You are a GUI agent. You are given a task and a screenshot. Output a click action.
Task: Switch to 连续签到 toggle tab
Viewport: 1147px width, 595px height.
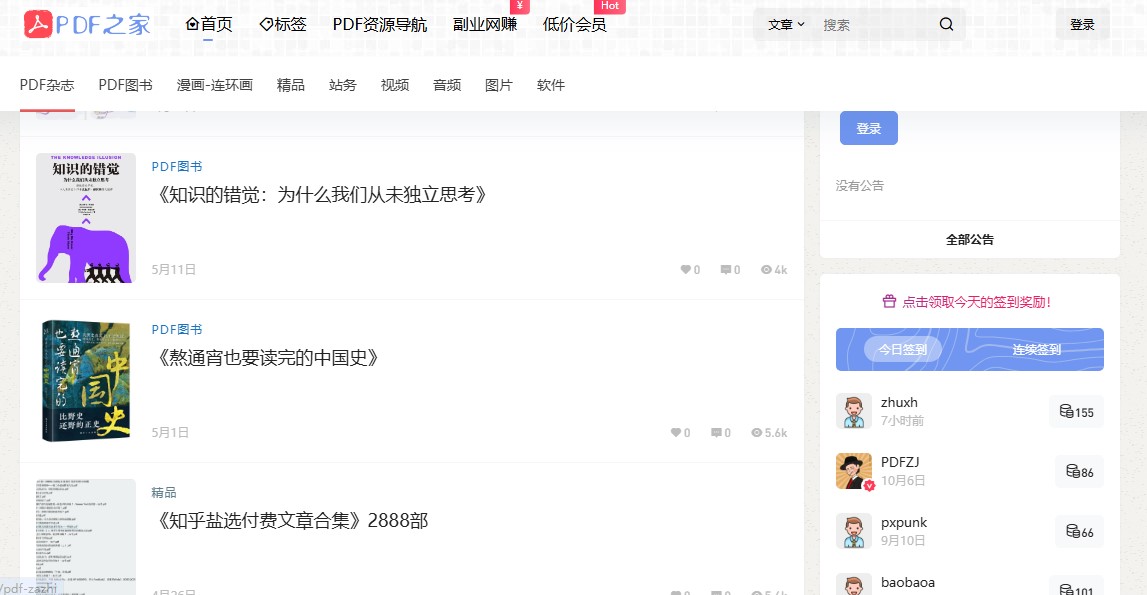point(1036,350)
